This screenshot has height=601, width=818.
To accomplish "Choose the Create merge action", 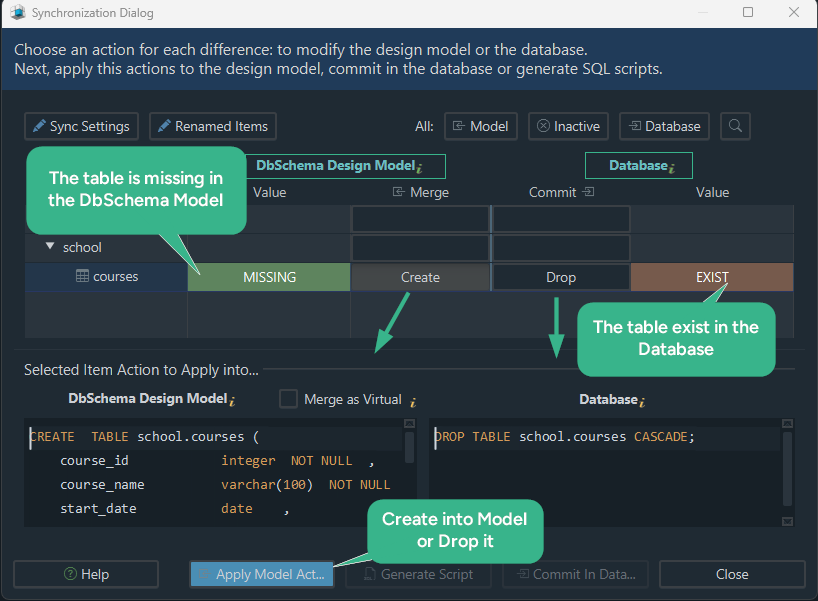I will [x=420, y=277].
